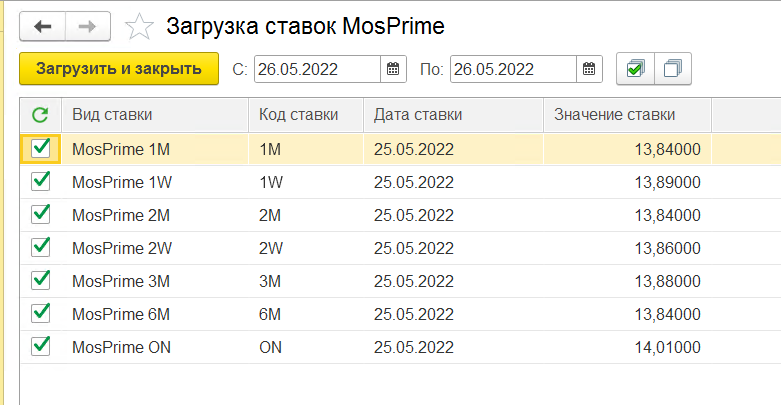This screenshot has height=405, width=781.
Task: Uncheck all rates with clear-all icon
Action: click(672, 69)
